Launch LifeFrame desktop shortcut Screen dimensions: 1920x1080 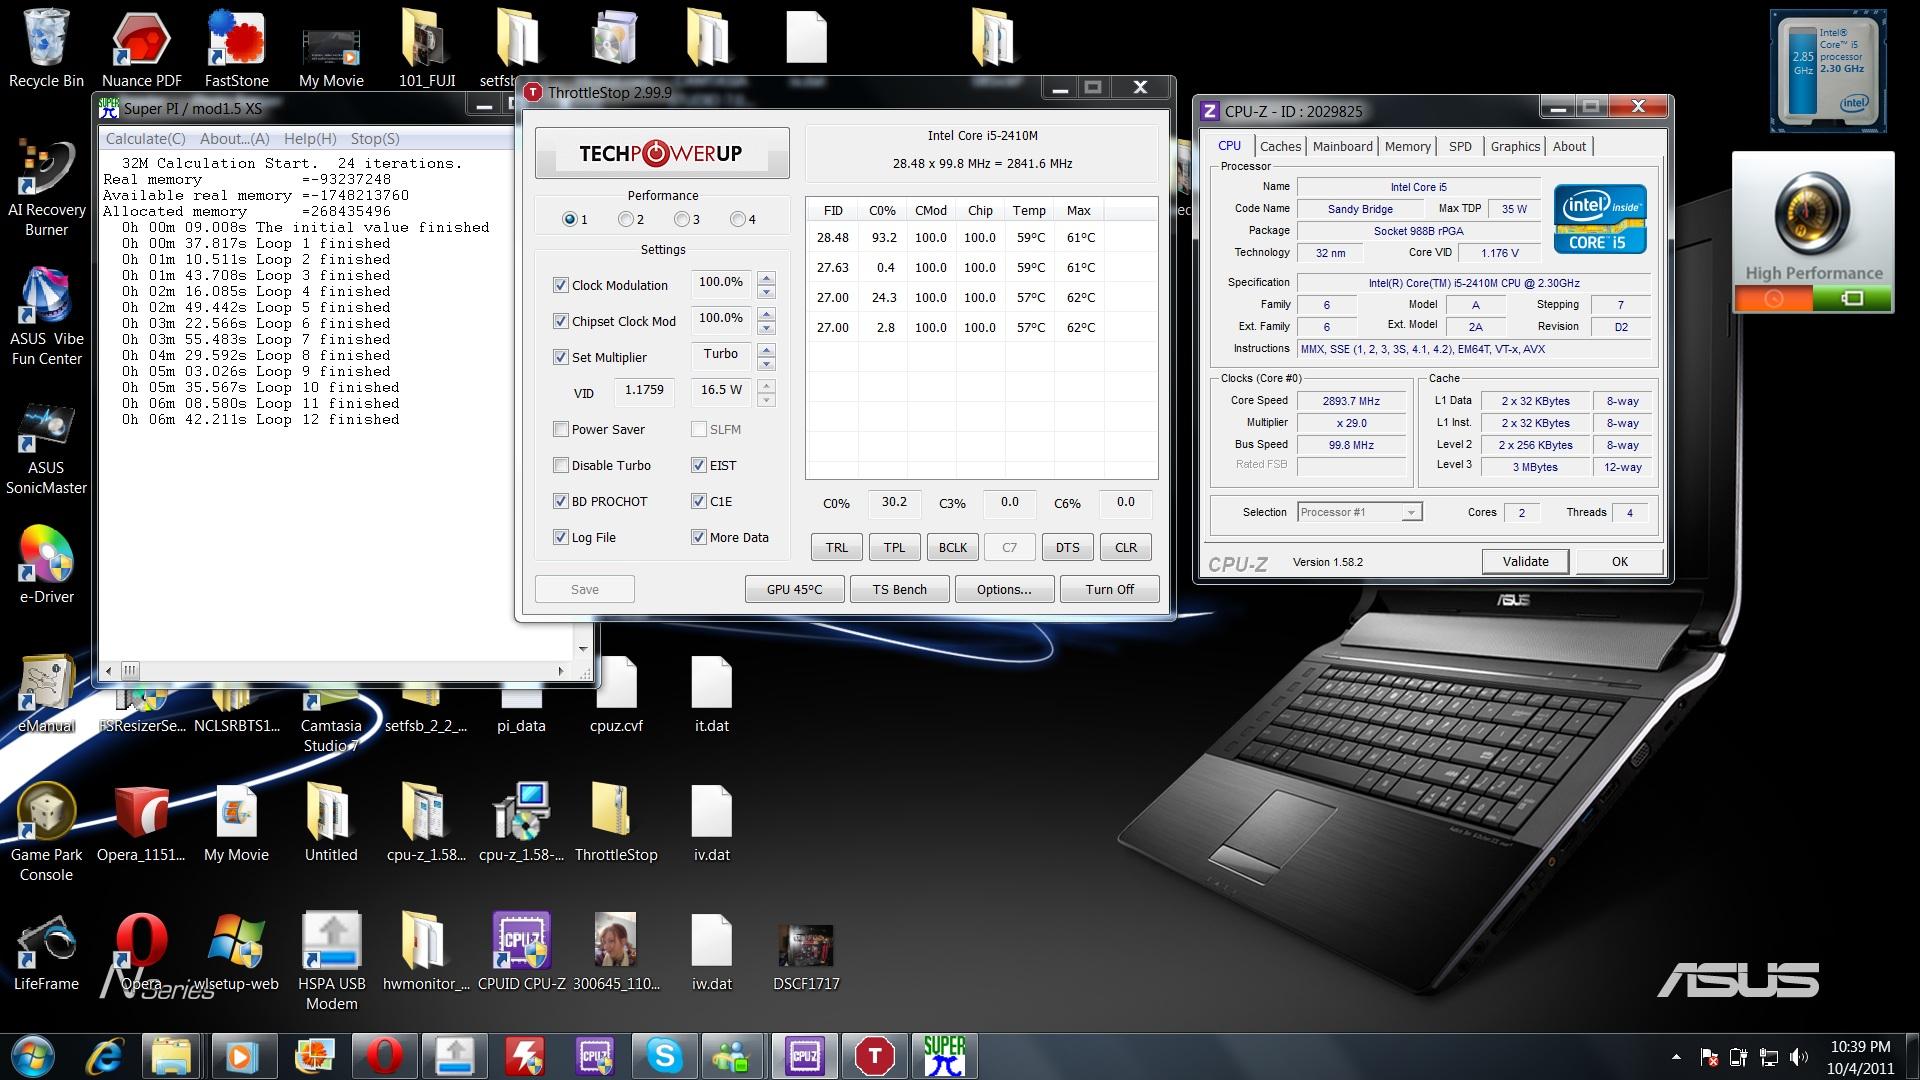pos(46,952)
